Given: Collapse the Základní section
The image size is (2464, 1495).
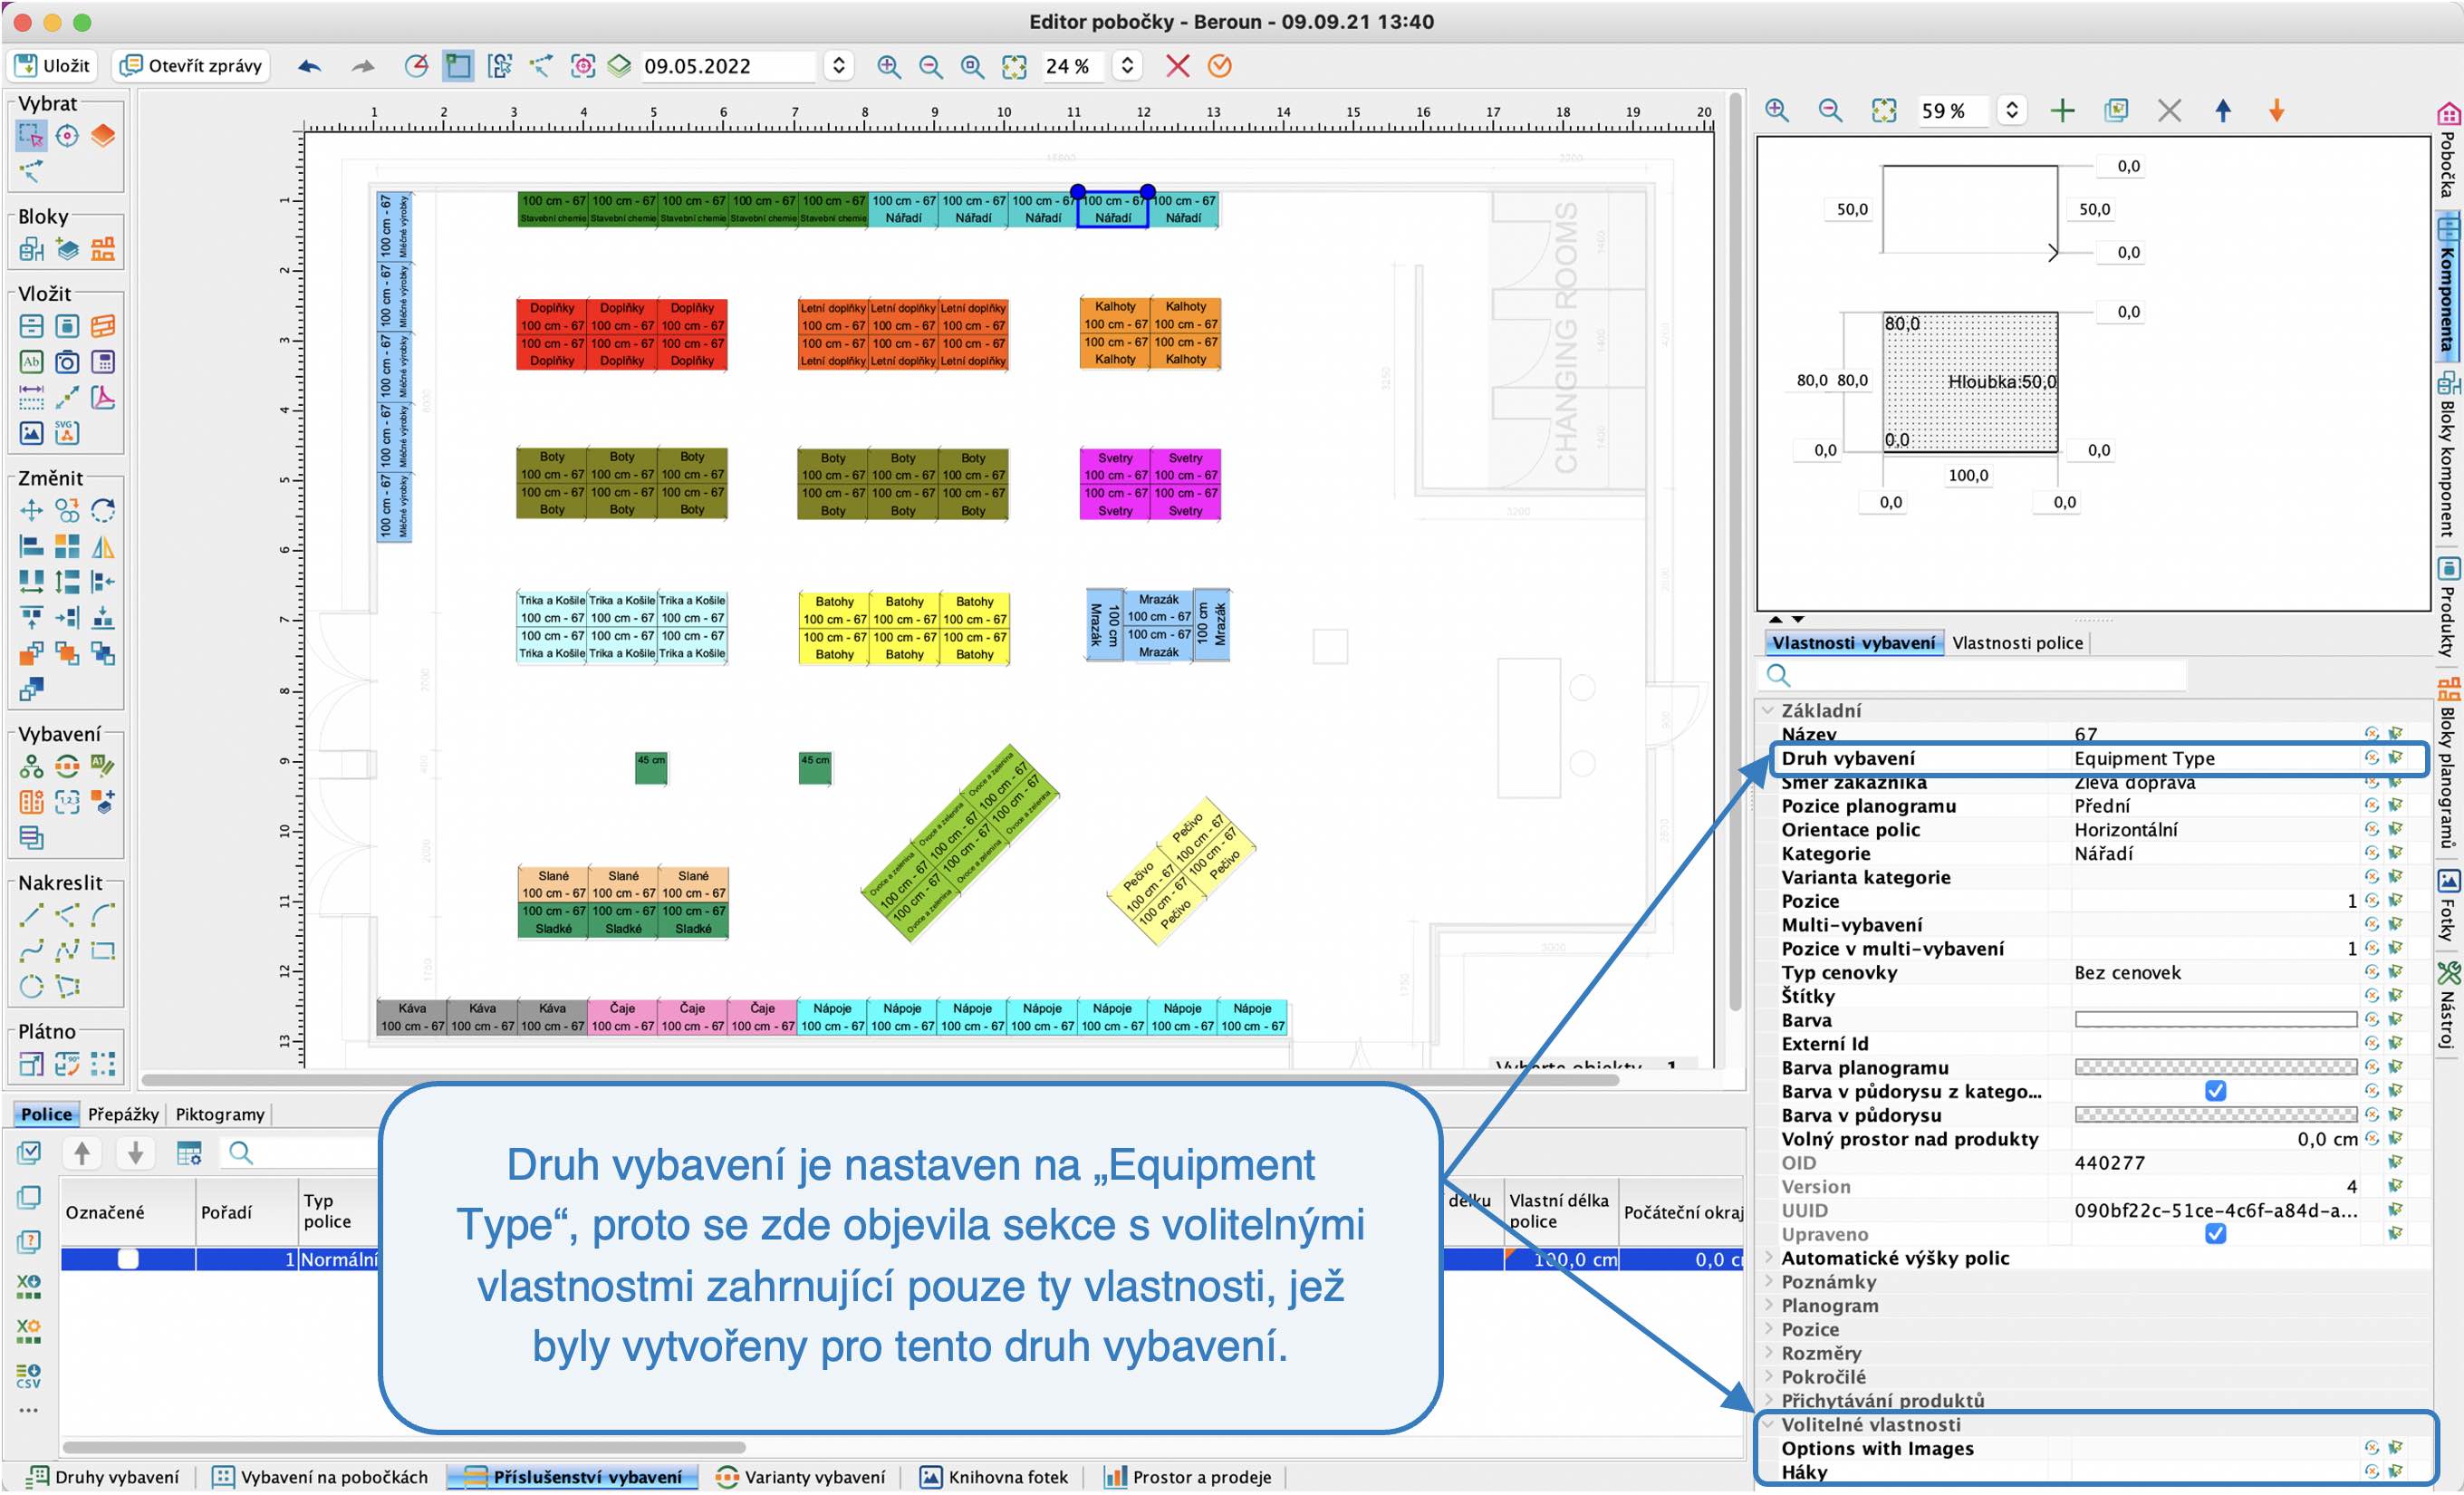Looking at the screenshot, I should pyautogui.click(x=1768, y=711).
